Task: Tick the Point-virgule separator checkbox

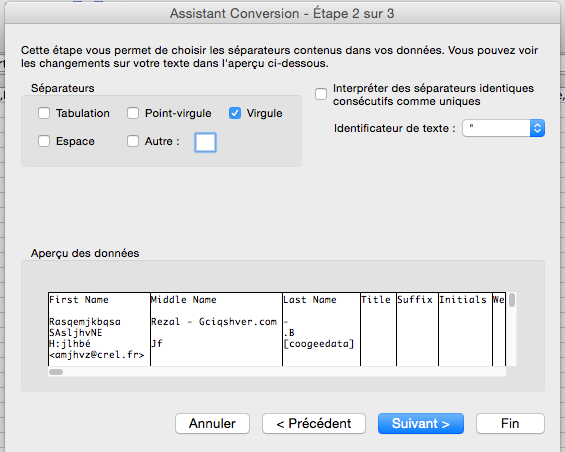Action: click(x=133, y=113)
